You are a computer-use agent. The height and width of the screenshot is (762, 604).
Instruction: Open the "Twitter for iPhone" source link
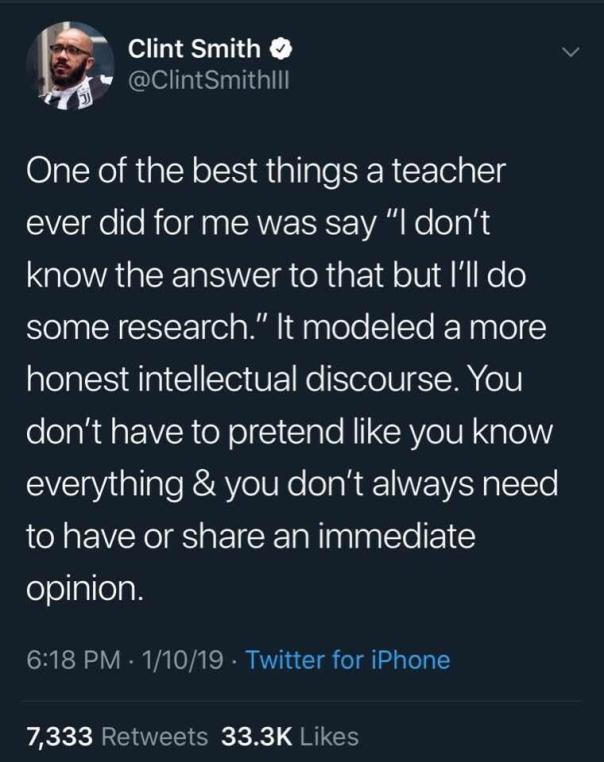pos(347,660)
